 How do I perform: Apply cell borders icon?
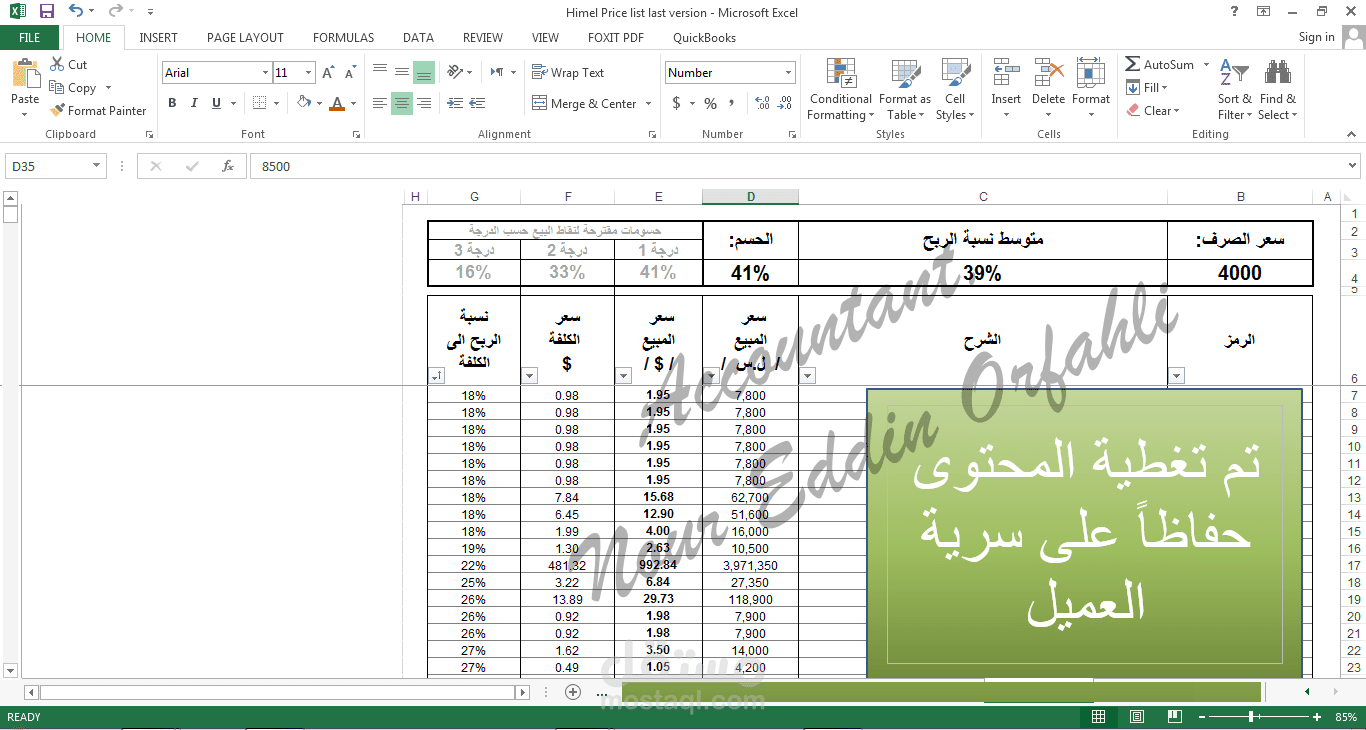[x=259, y=103]
